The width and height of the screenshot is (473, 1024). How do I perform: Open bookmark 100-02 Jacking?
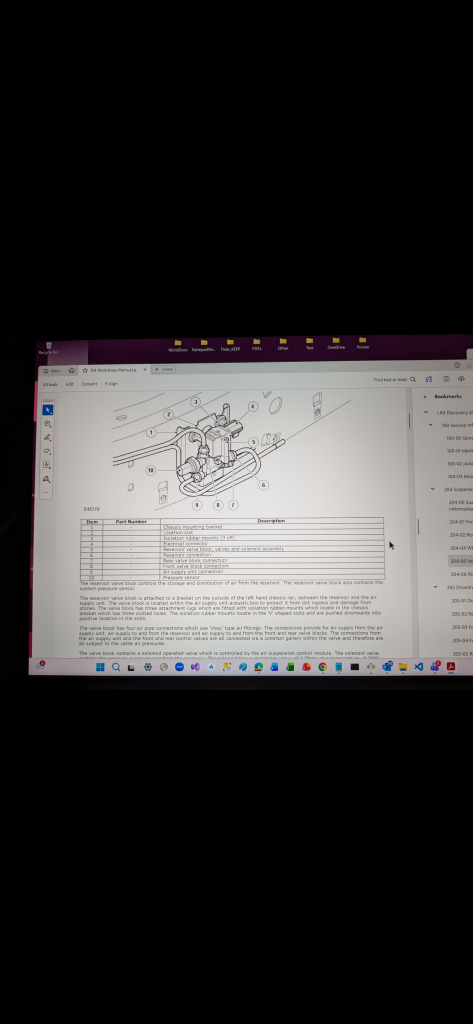coord(460,464)
